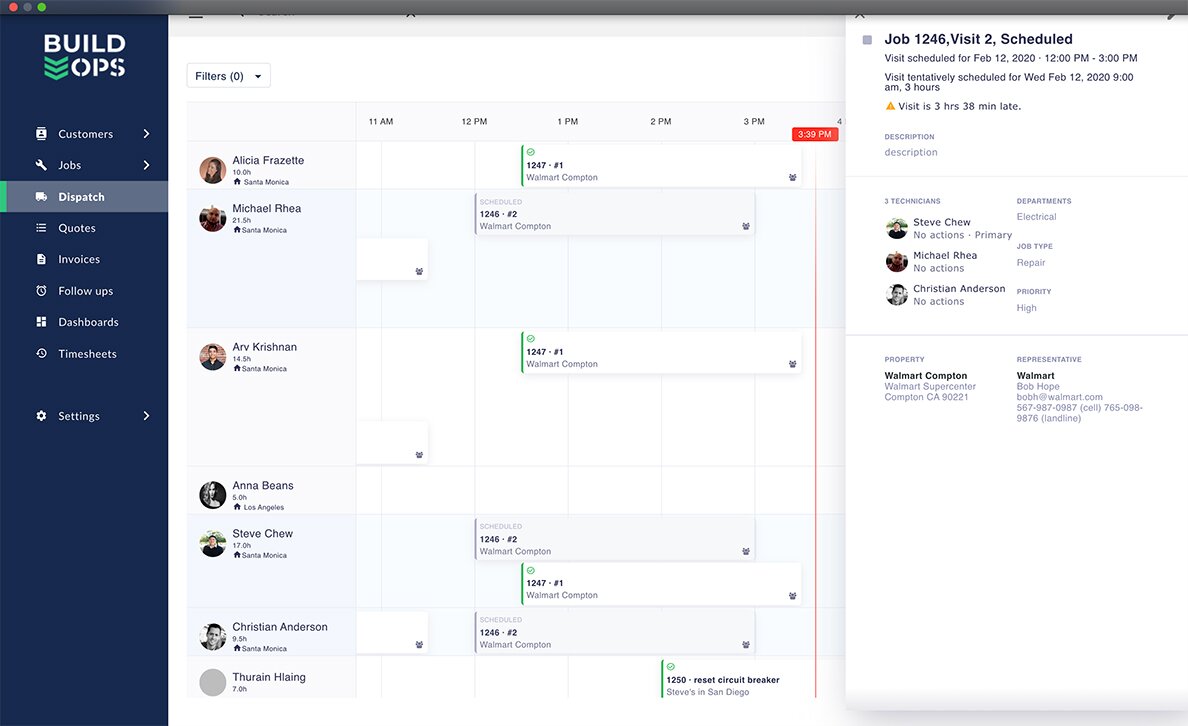Click the Job 1246, Visit 2 heading

tap(978, 39)
